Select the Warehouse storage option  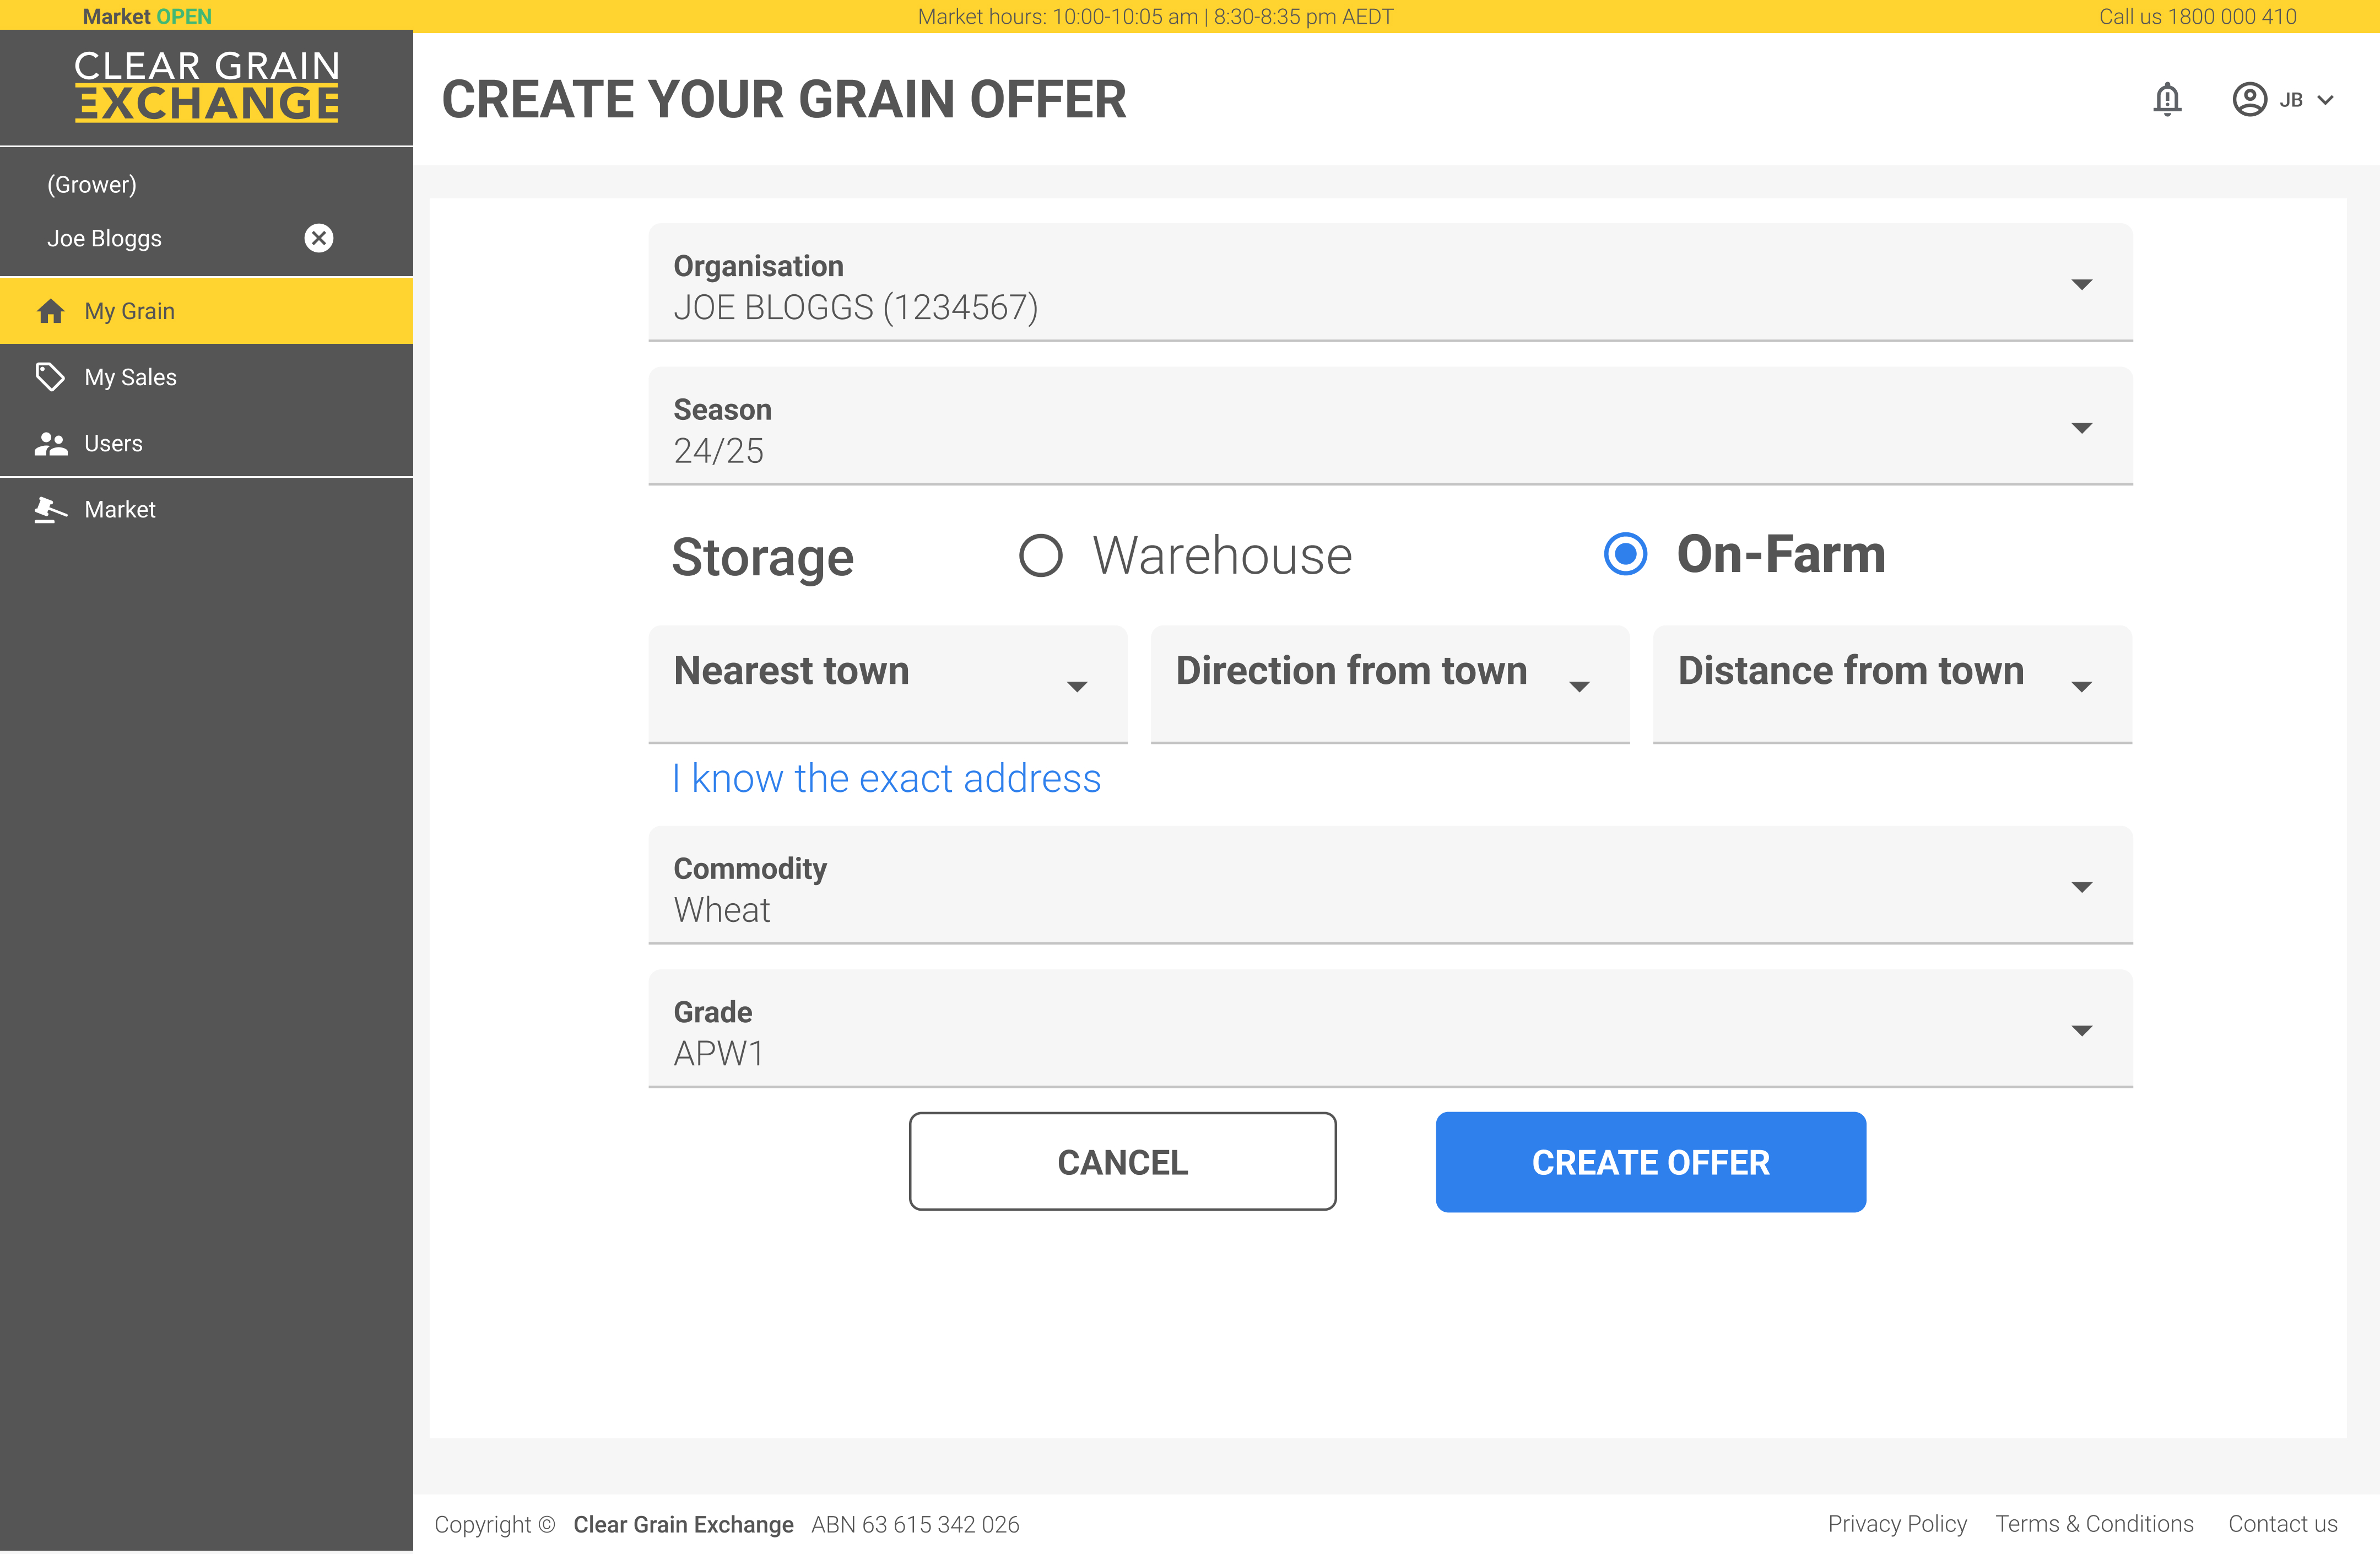click(1040, 555)
